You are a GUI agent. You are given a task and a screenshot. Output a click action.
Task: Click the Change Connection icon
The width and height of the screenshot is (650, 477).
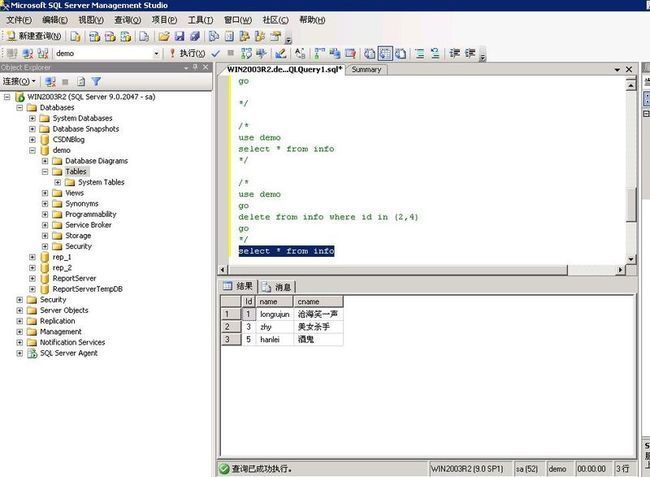[x=43, y=53]
